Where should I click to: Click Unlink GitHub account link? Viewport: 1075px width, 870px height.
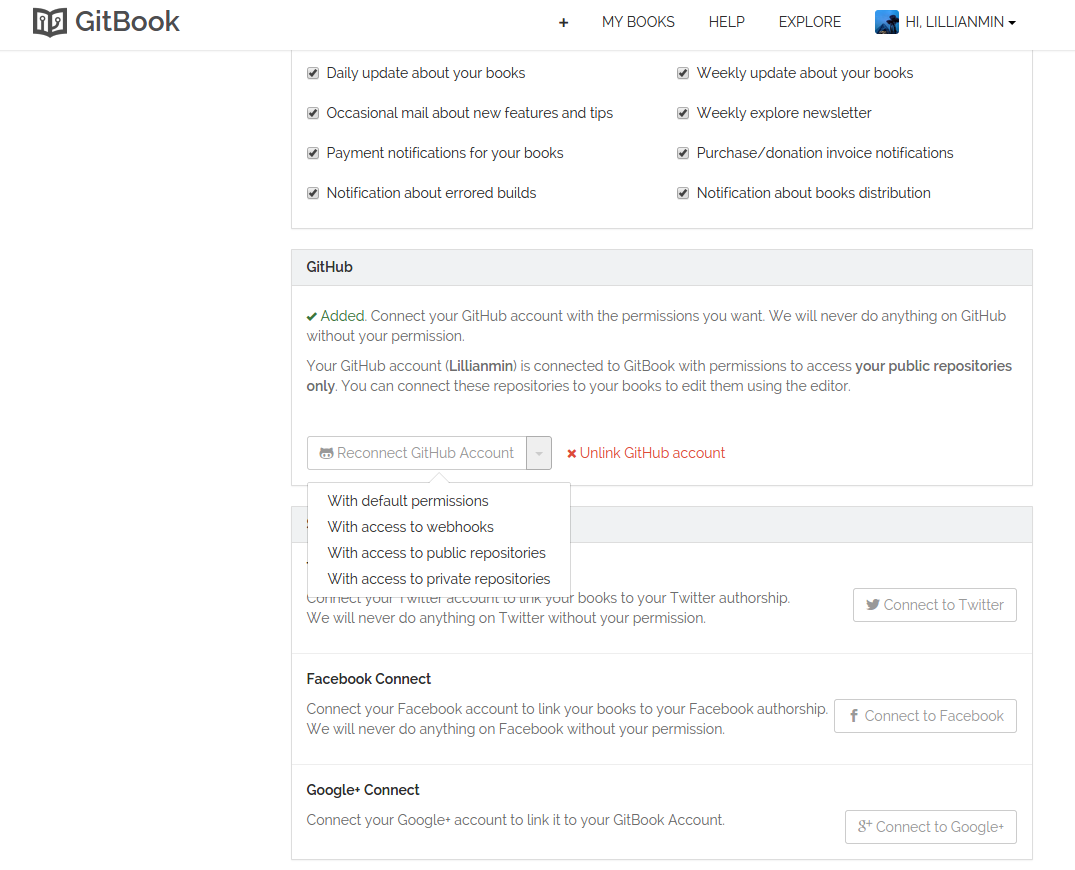[646, 453]
